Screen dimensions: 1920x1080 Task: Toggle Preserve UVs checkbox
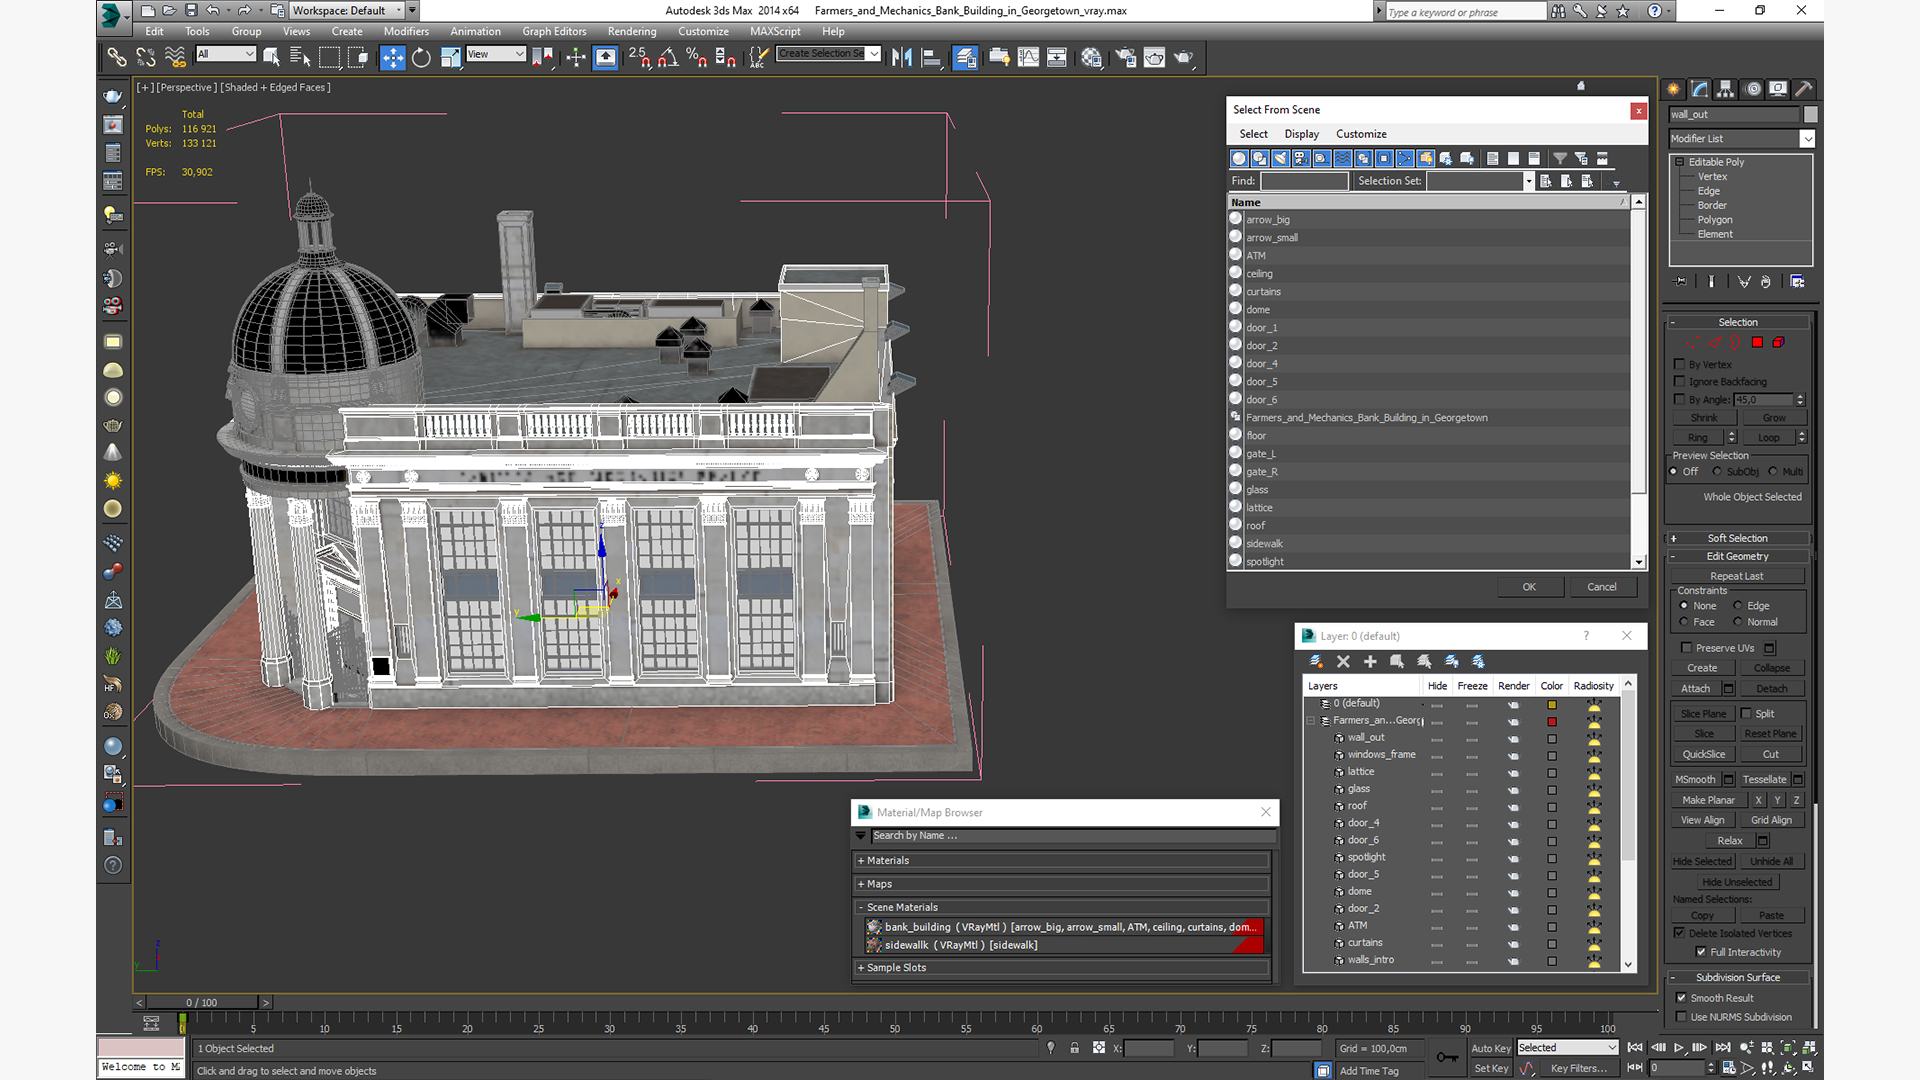[x=1687, y=648]
